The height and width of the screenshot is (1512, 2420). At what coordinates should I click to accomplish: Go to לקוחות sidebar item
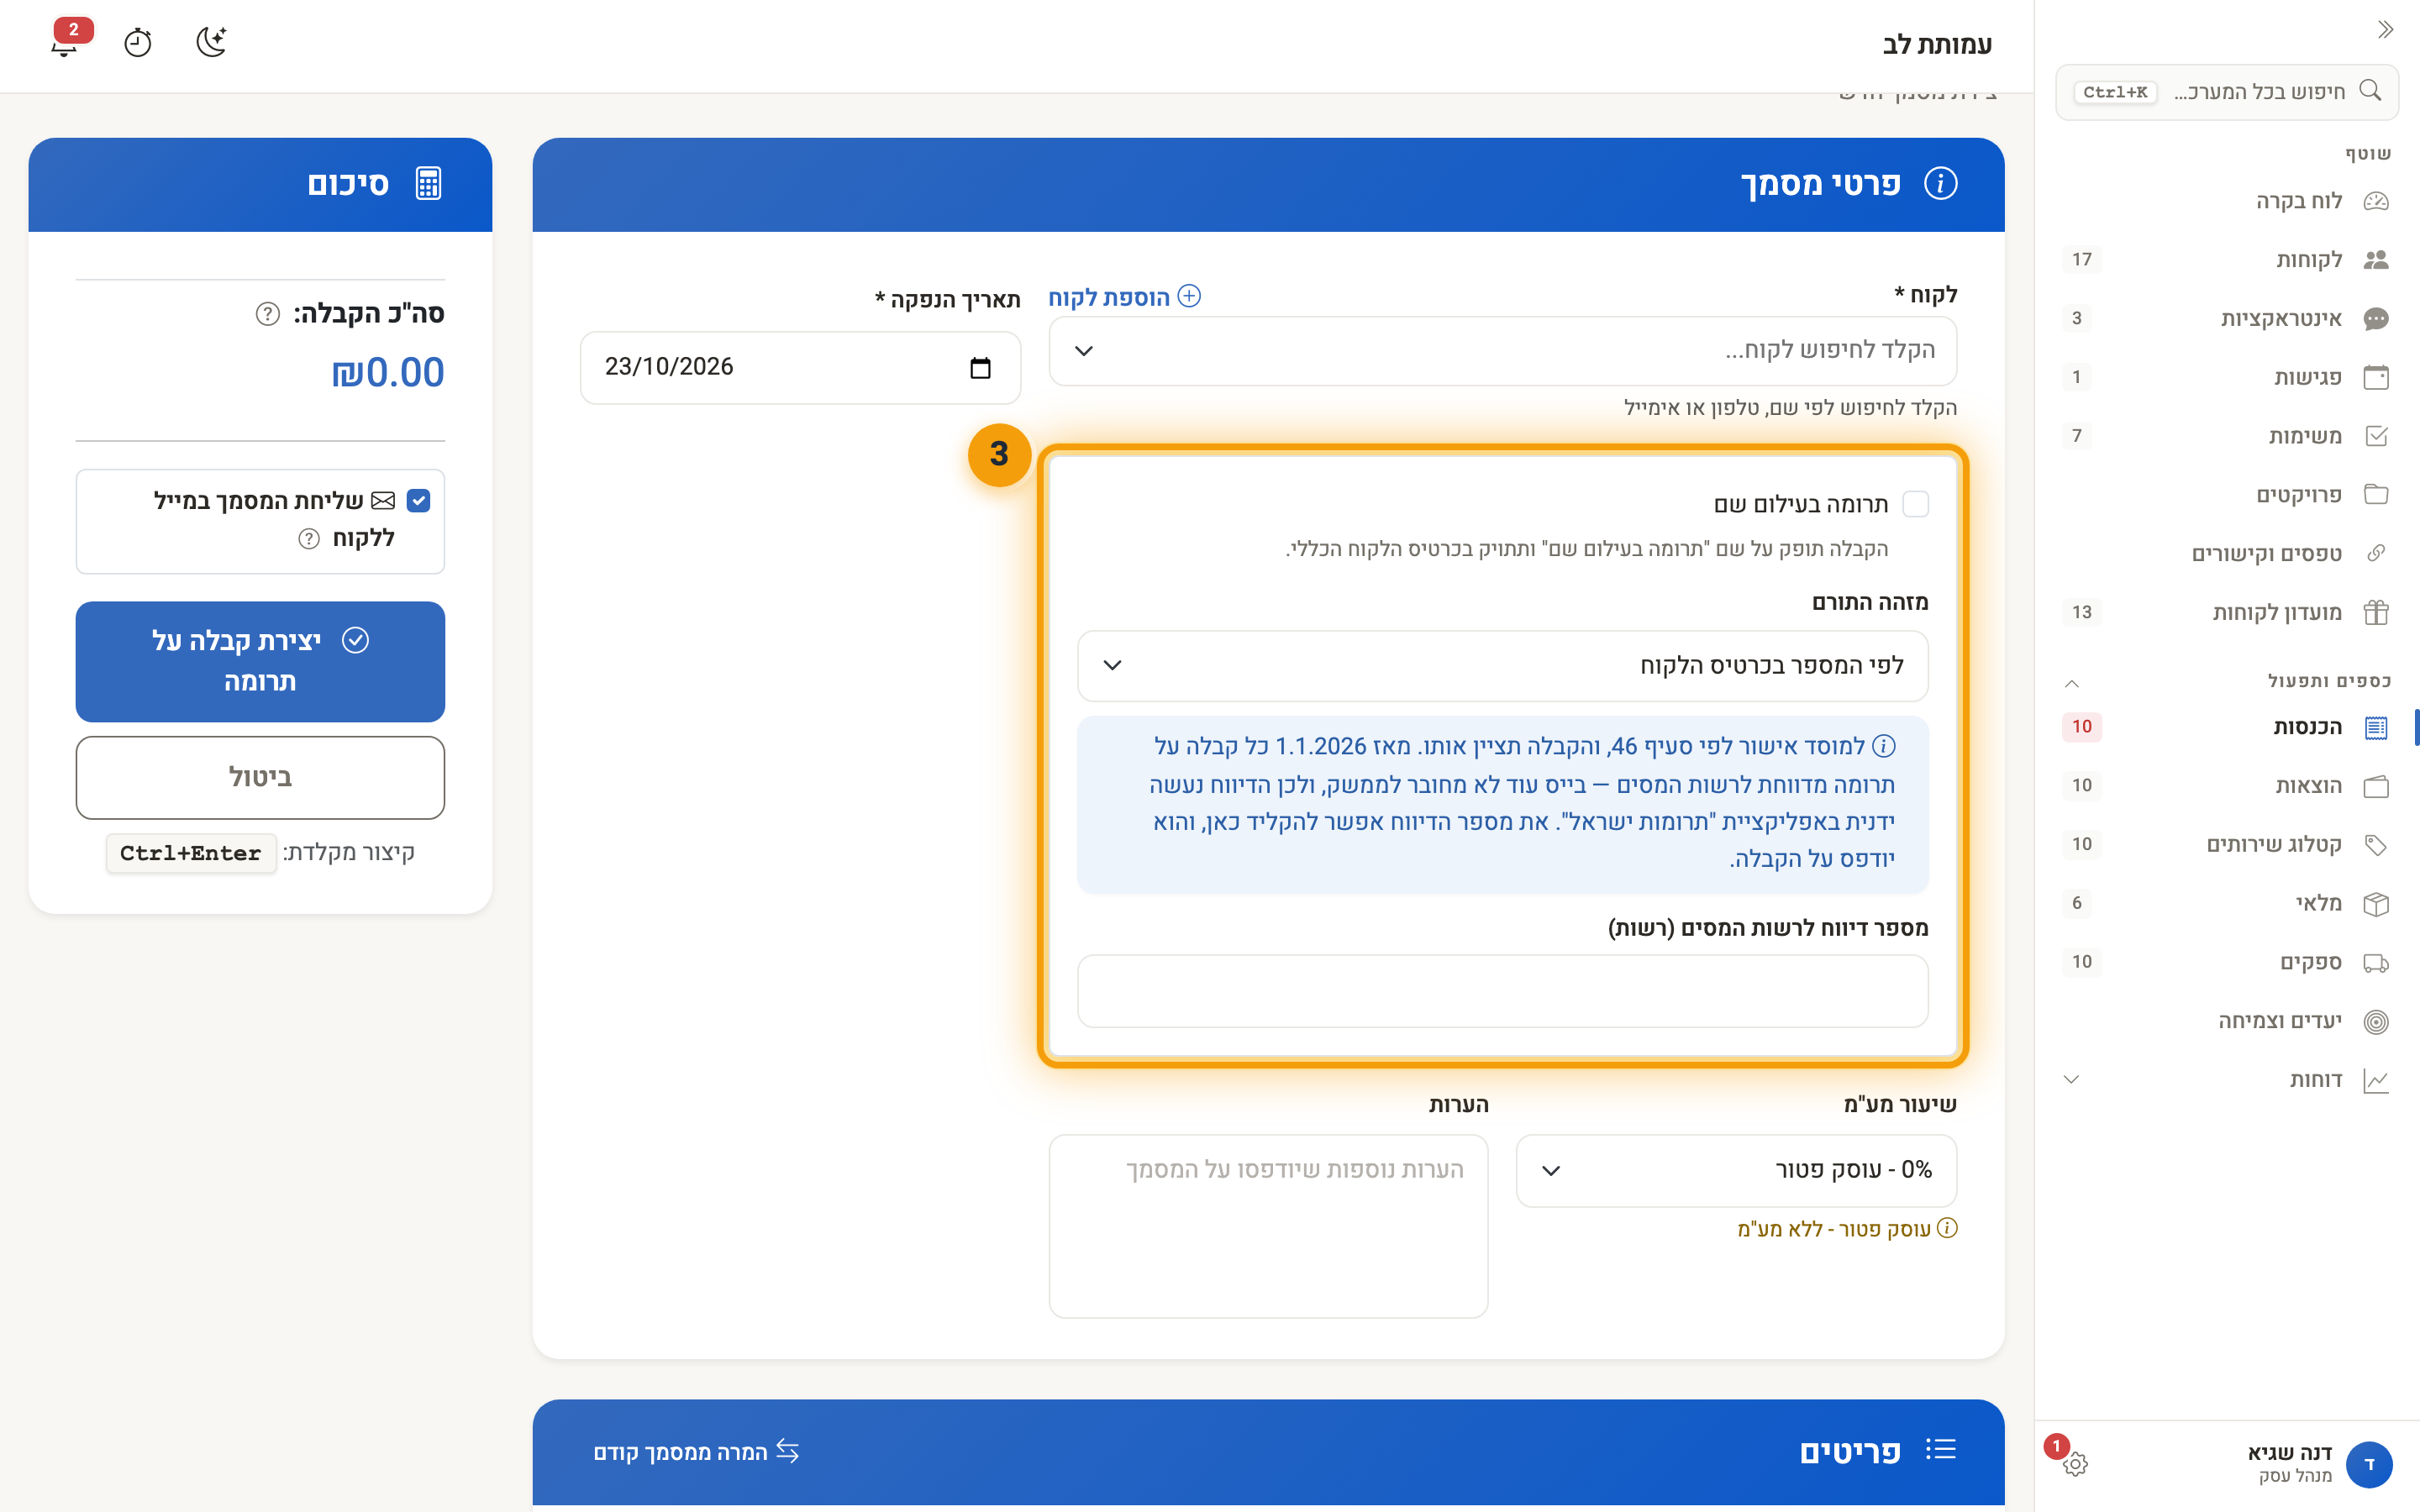pyautogui.click(x=2226, y=260)
